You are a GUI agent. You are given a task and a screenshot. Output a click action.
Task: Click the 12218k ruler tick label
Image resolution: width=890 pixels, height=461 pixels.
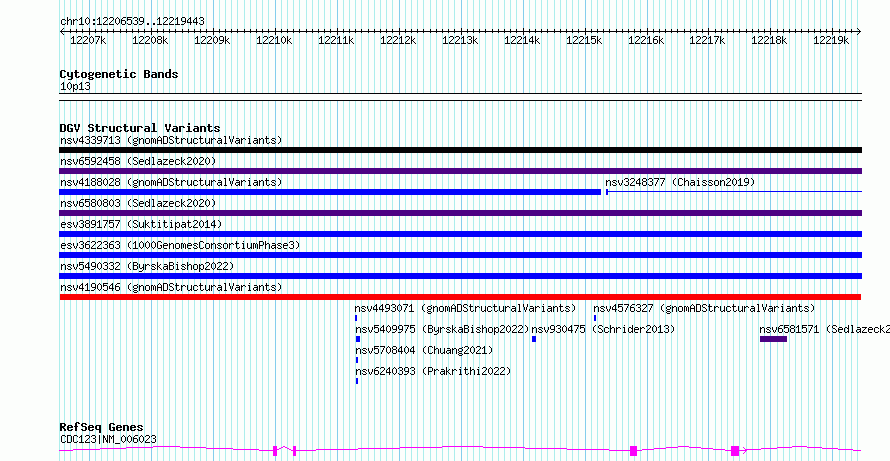(769, 40)
